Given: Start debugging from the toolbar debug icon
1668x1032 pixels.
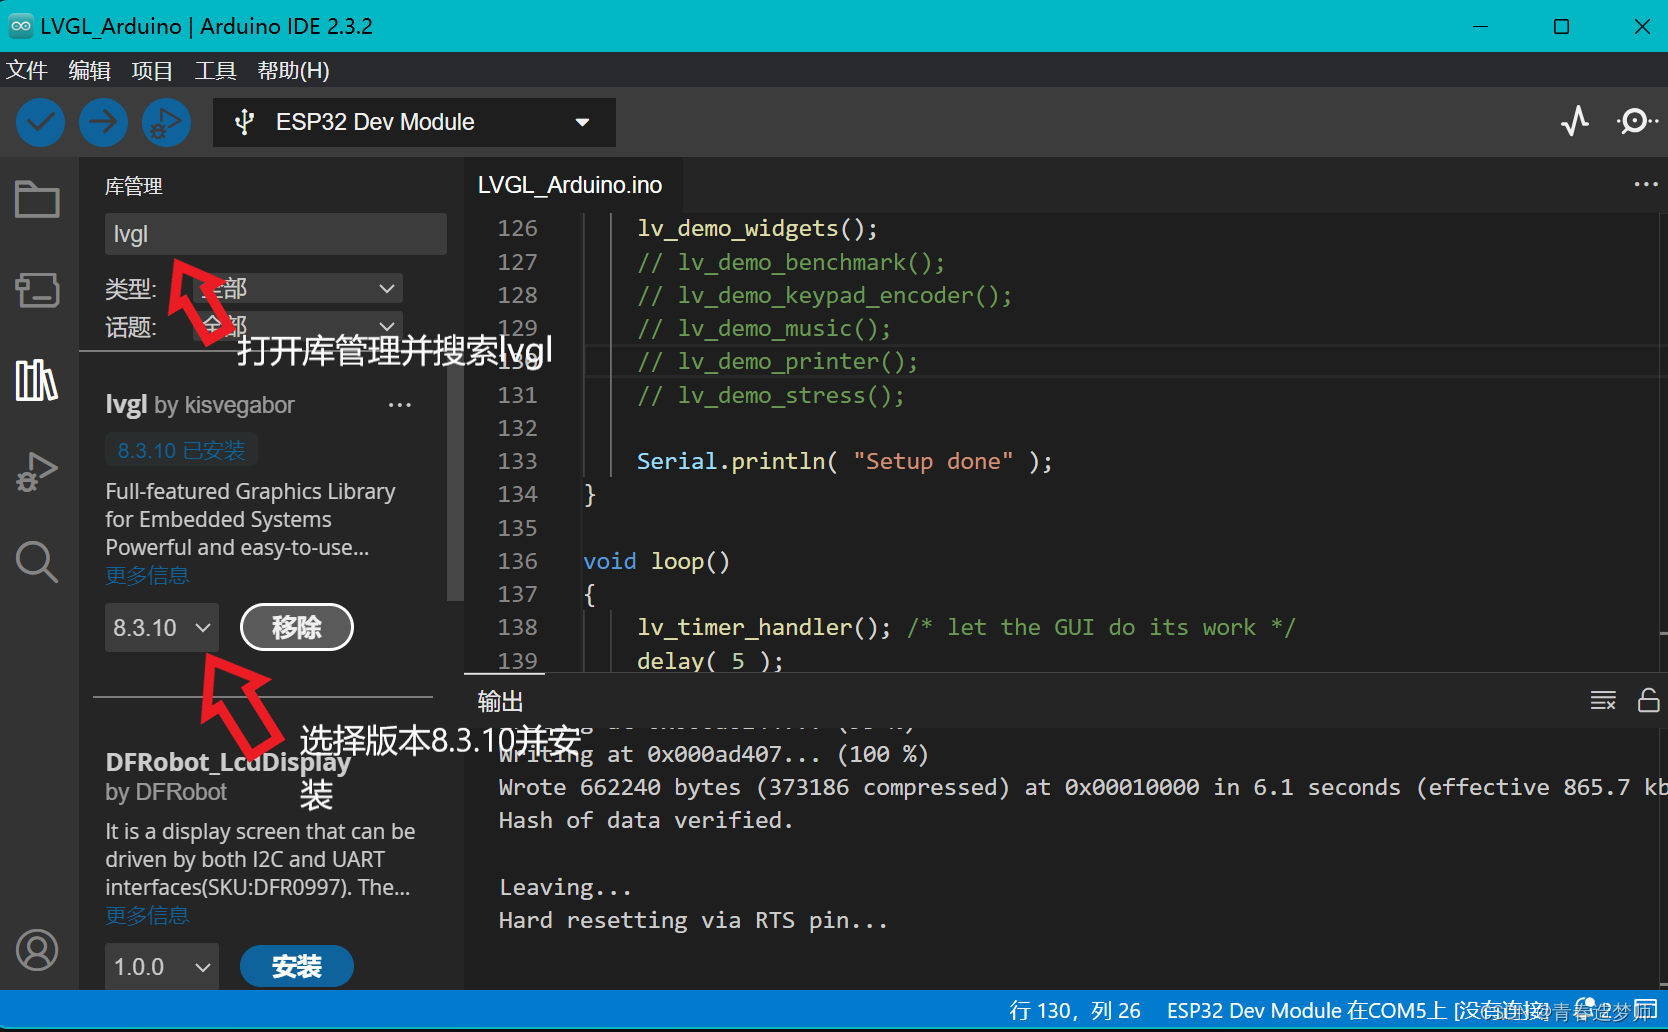Looking at the screenshot, I should [x=166, y=122].
